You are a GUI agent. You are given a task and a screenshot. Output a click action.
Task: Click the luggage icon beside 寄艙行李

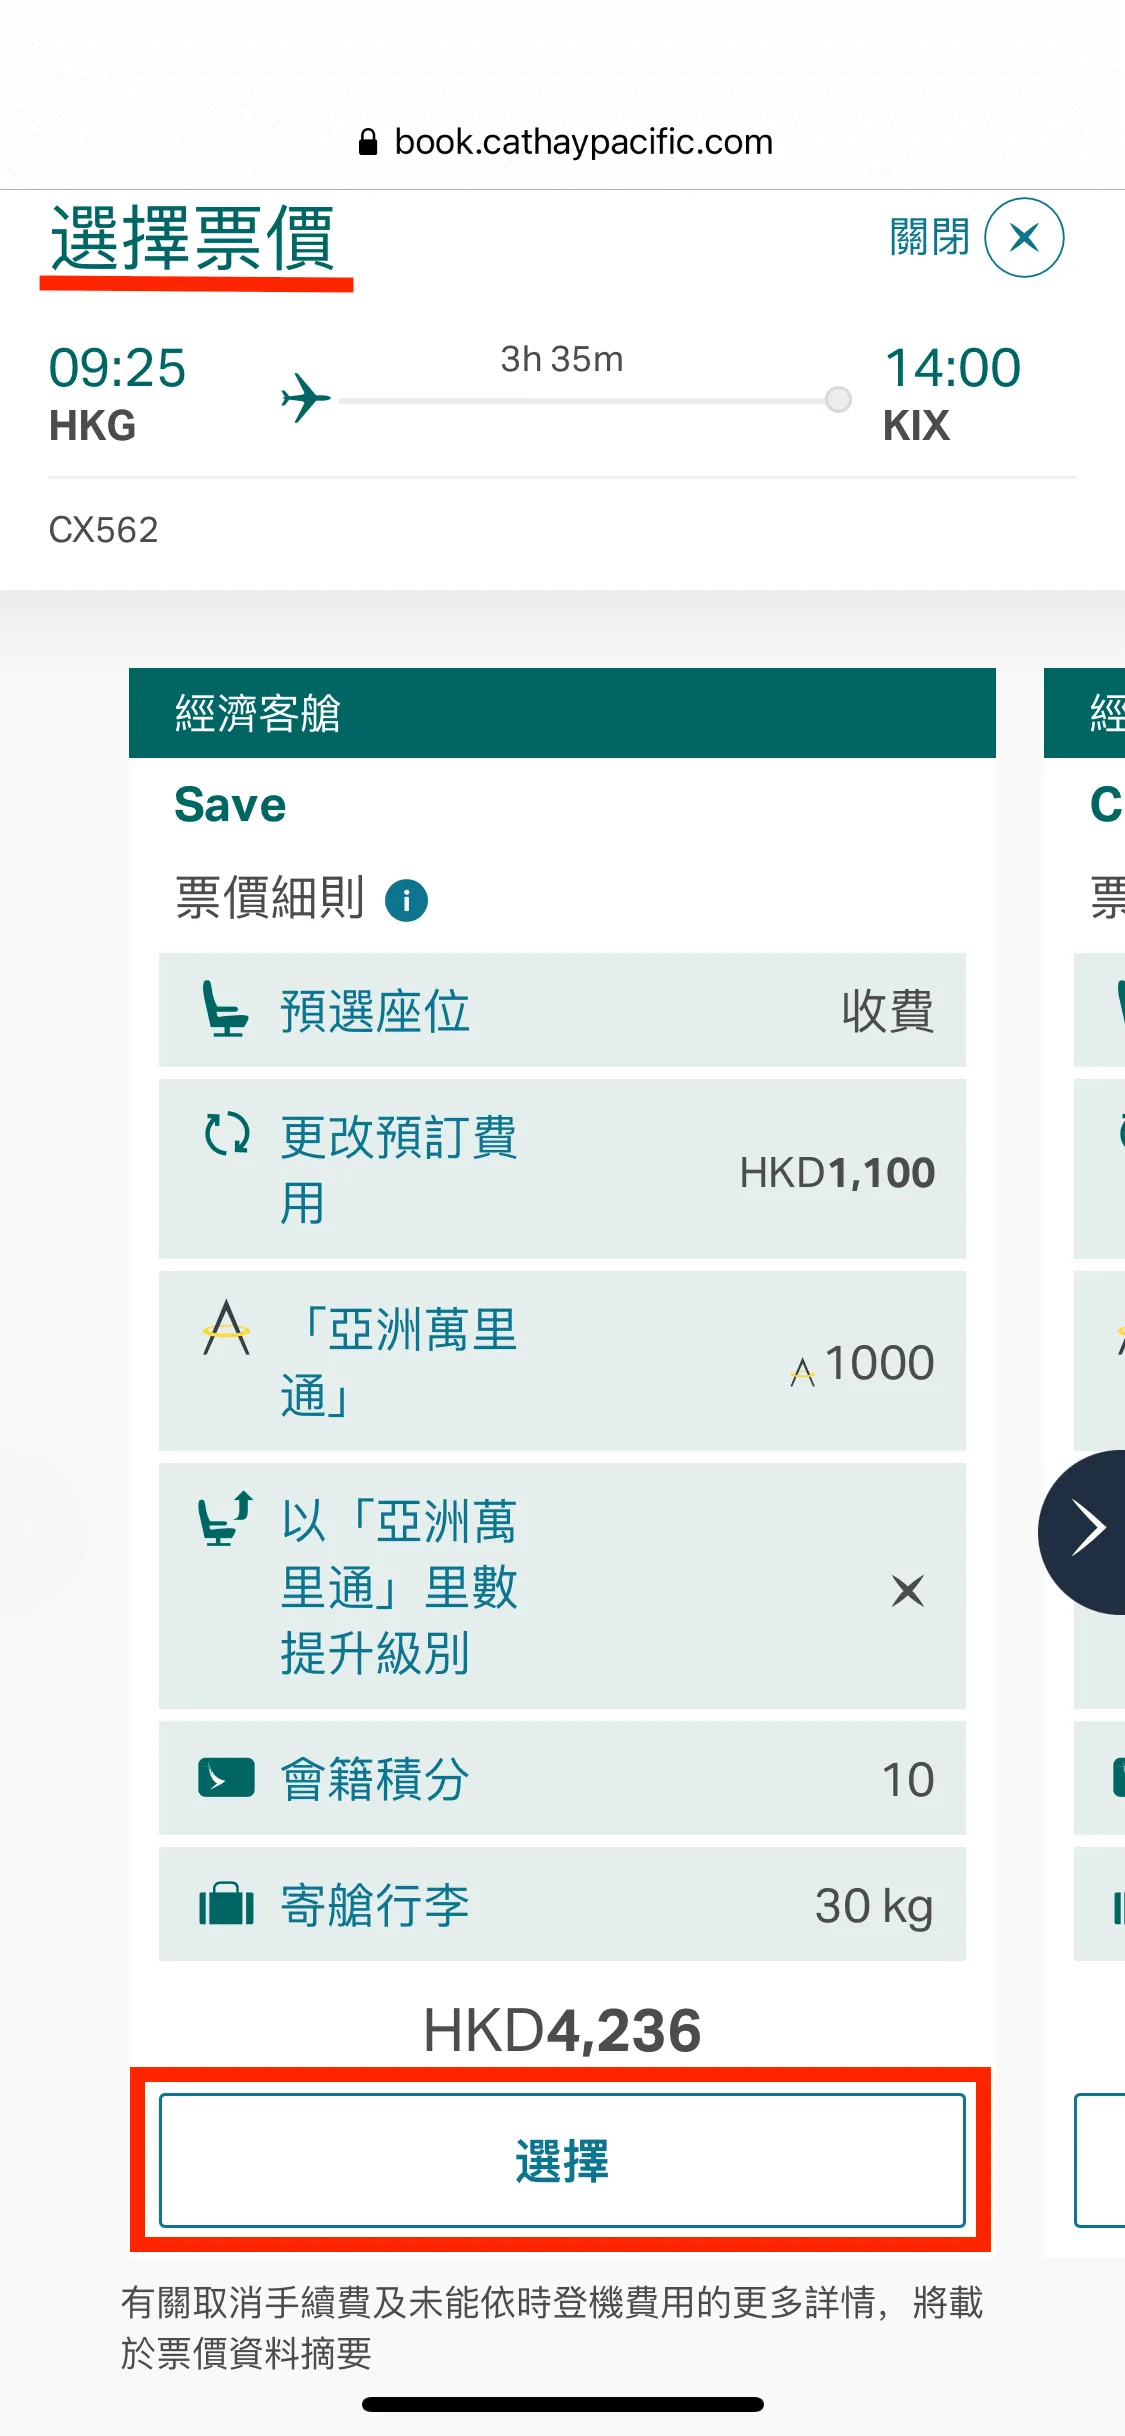coord(226,1903)
